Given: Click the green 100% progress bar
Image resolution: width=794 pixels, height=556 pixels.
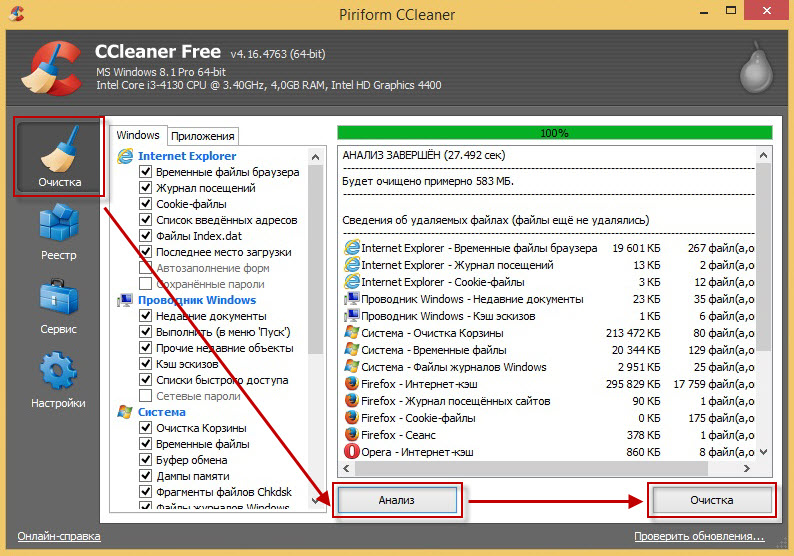Looking at the screenshot, I should (x=554, y=132).
